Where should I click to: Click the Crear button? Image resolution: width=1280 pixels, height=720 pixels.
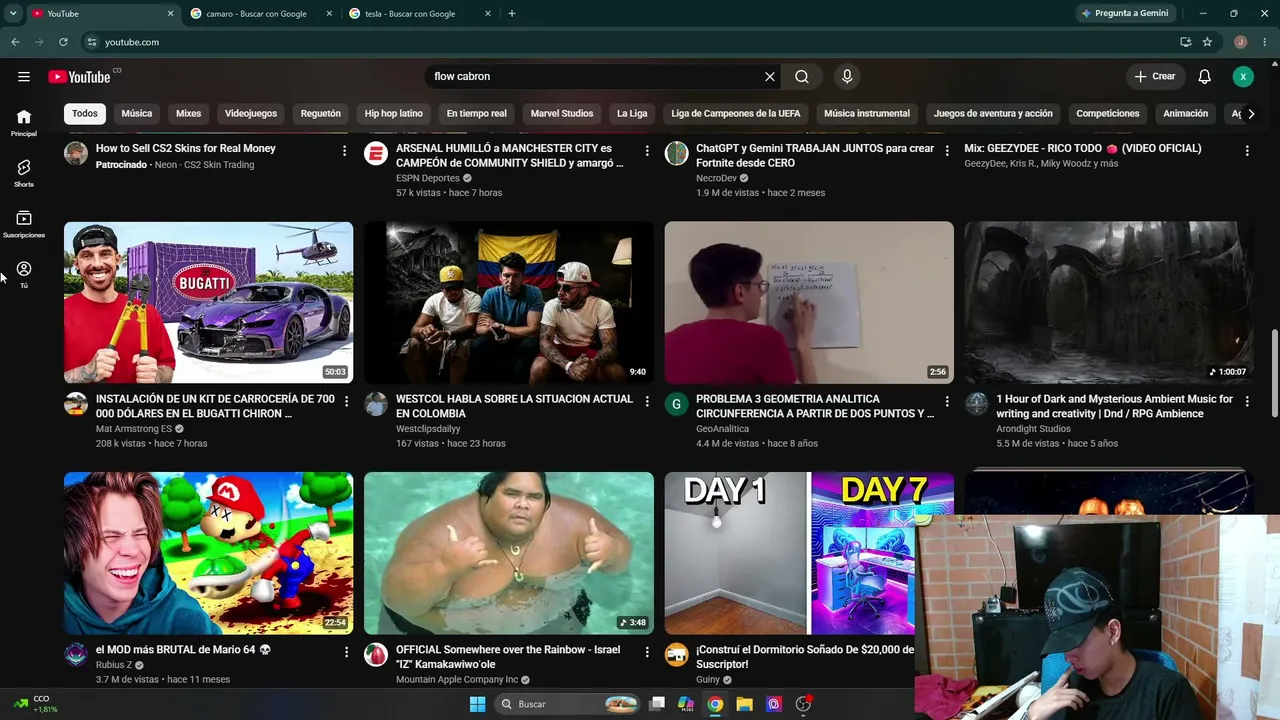pyautogui.click(x=1155, y=76)
